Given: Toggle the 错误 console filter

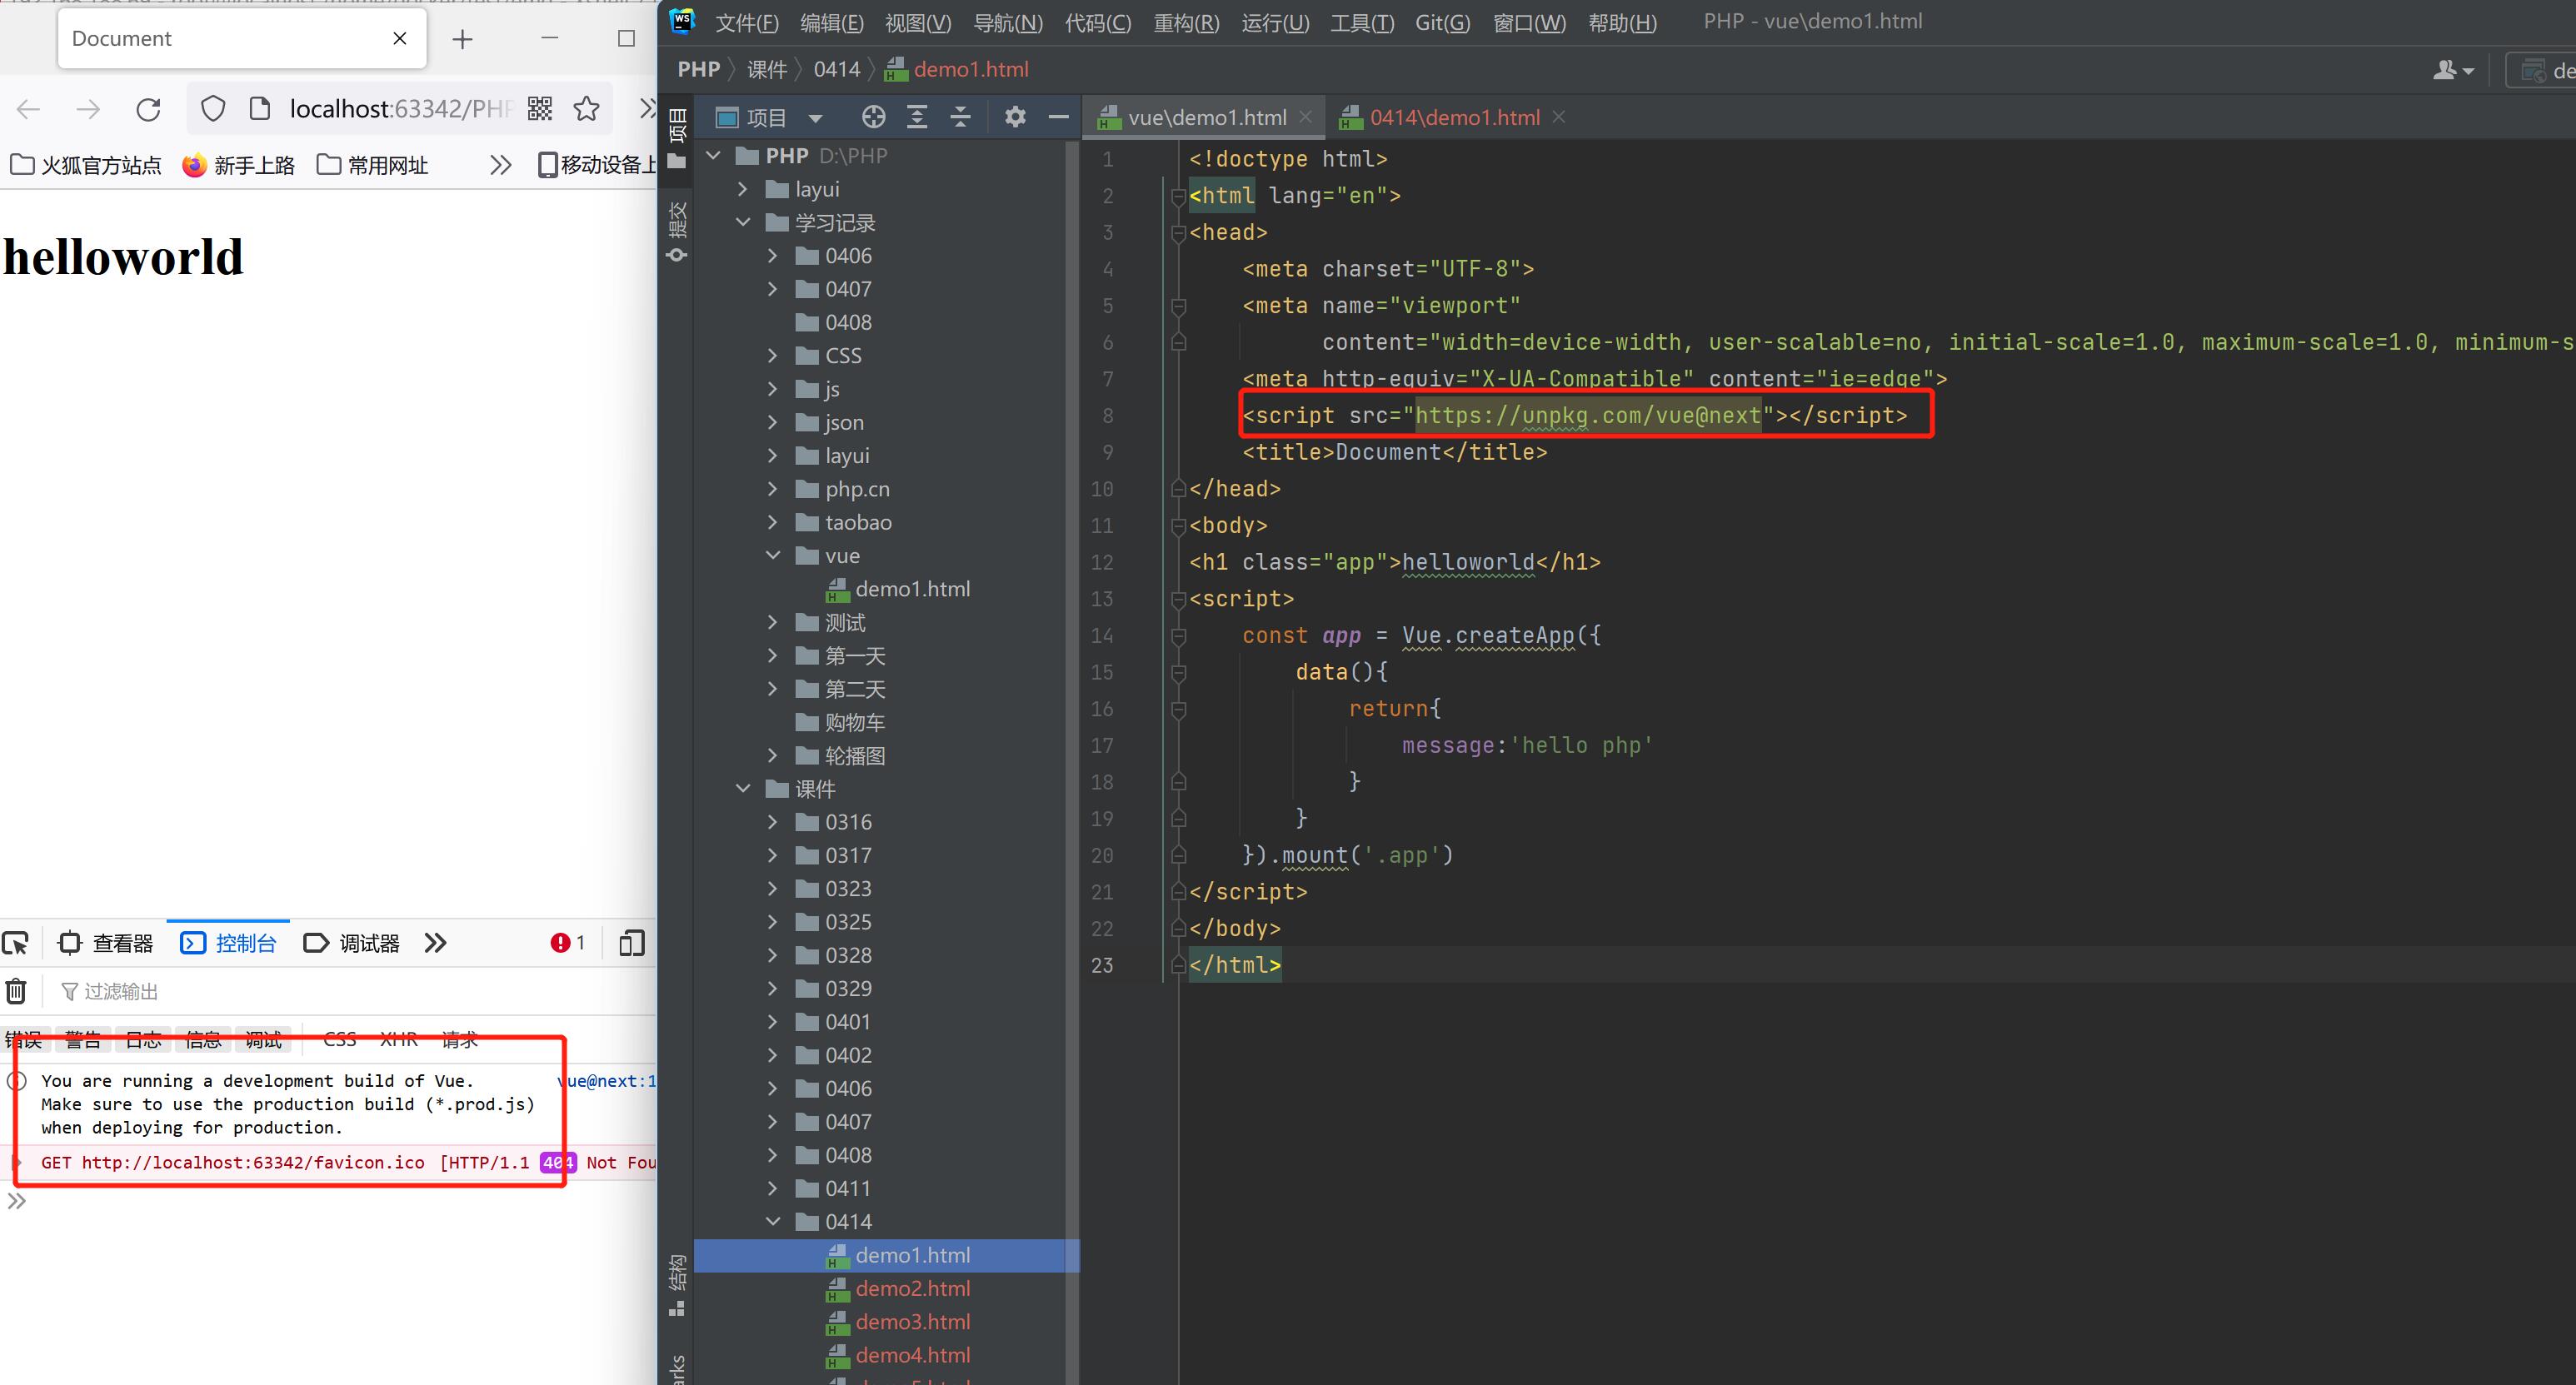Looking at the screenshot, I should pos(23,1040).
